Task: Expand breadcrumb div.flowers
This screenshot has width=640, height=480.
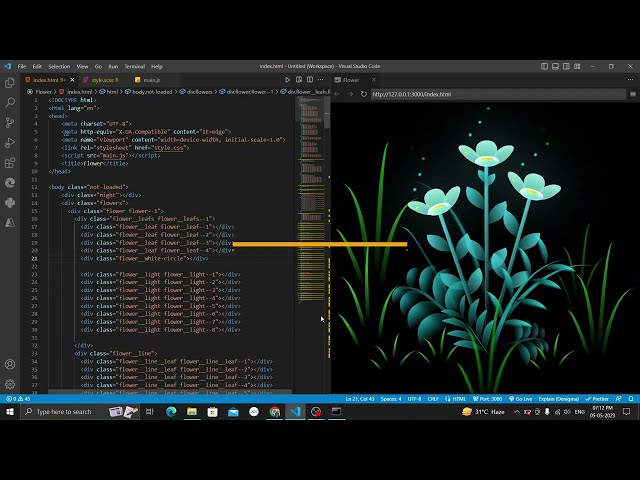Action: pyautogui.click(x=196, y=92)
